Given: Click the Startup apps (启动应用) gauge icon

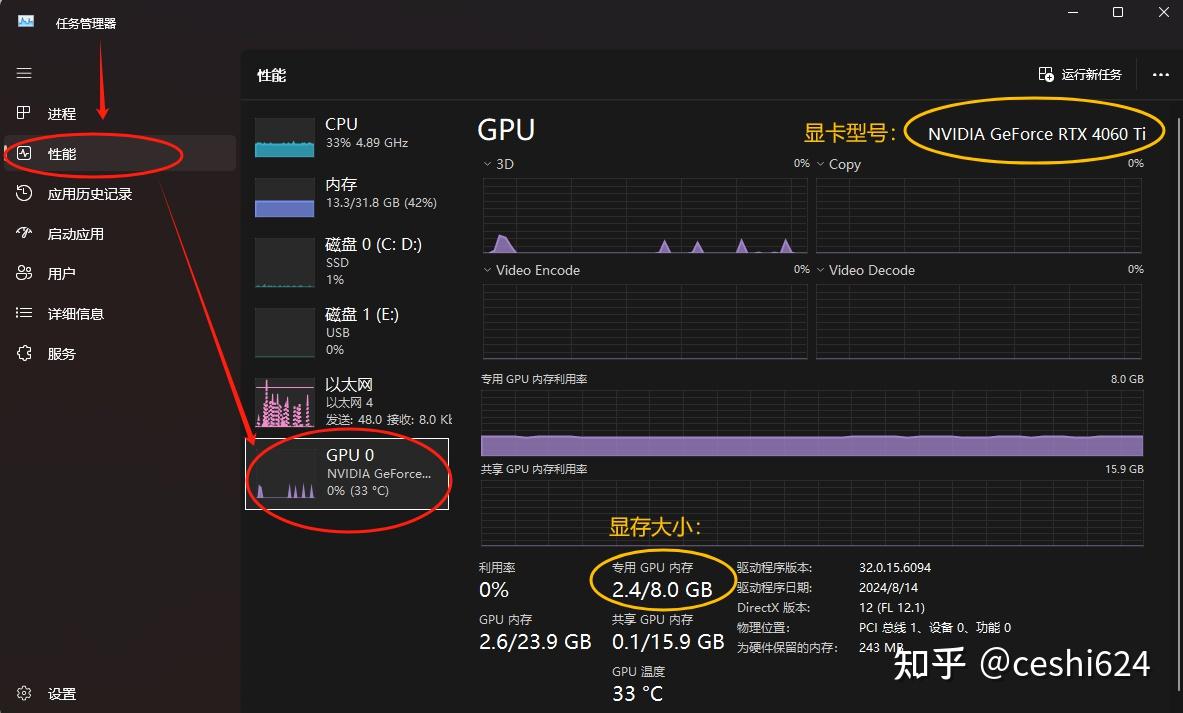Looking at the screenshot, I should pos(24,233).
